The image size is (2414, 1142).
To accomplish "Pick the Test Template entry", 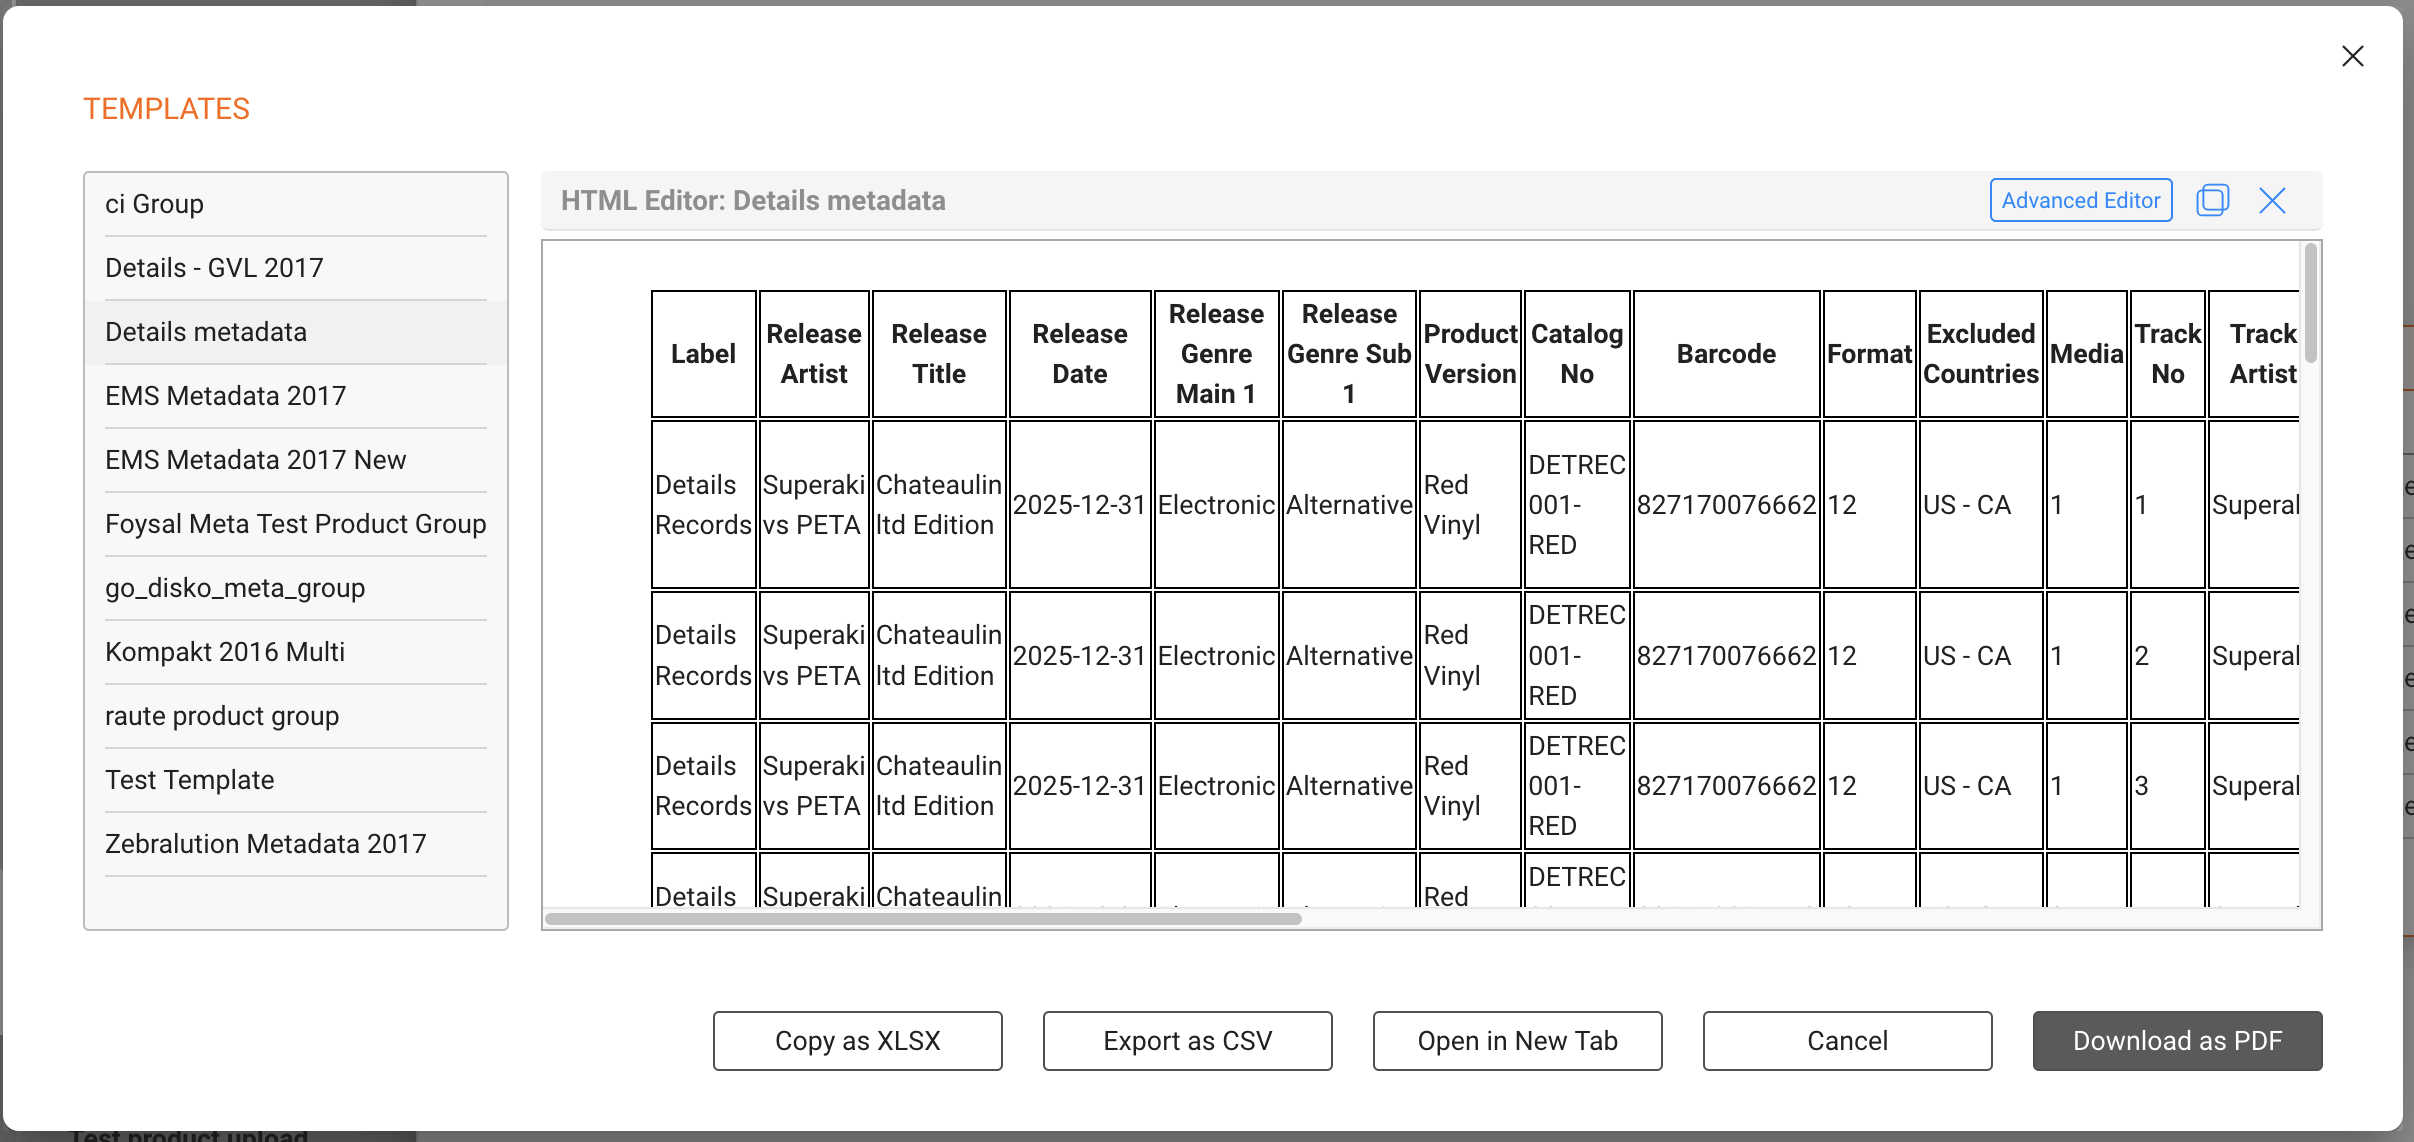I will [296, 780].
